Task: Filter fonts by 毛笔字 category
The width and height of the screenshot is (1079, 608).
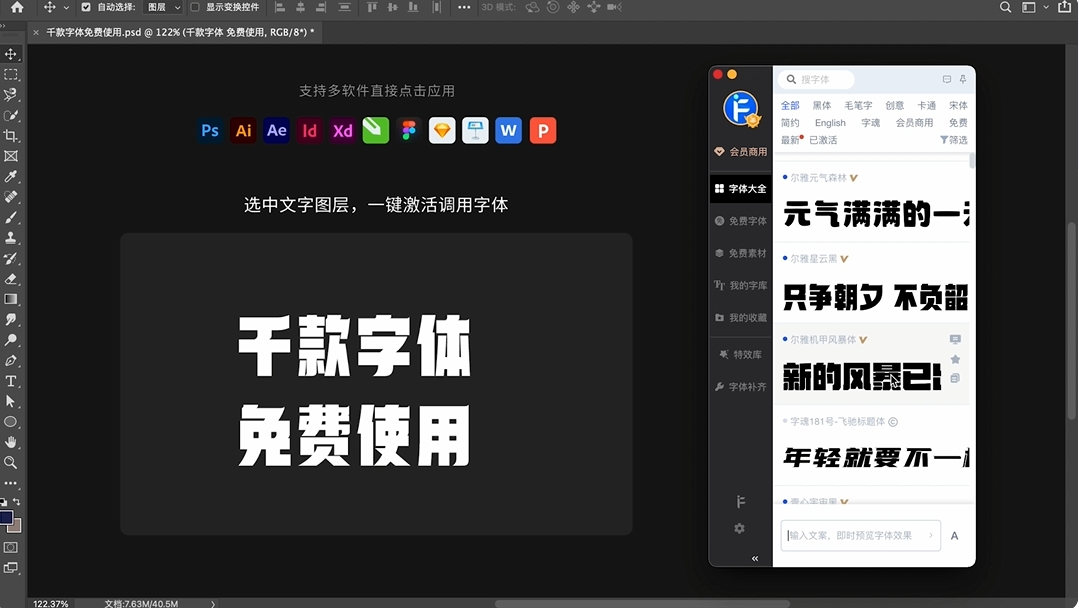Action: (x=858, y=105)
